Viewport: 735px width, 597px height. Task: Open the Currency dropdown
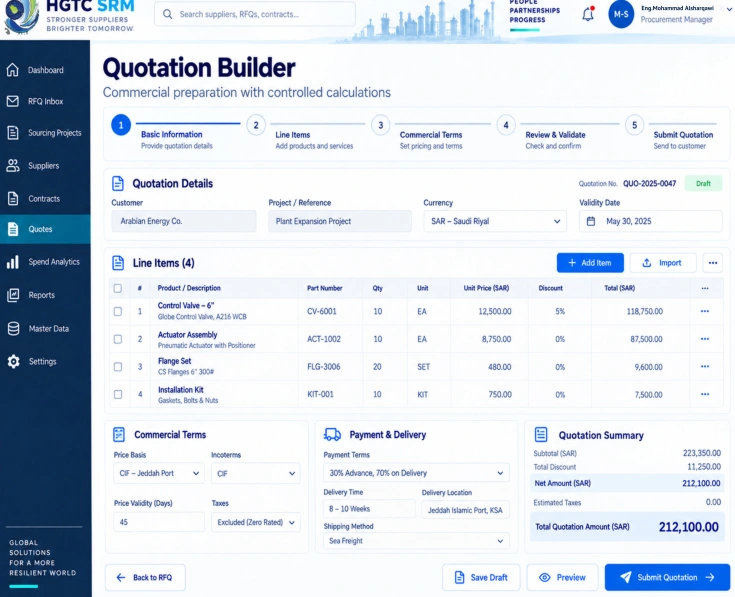pyautogui.click(x=495, y=221)
